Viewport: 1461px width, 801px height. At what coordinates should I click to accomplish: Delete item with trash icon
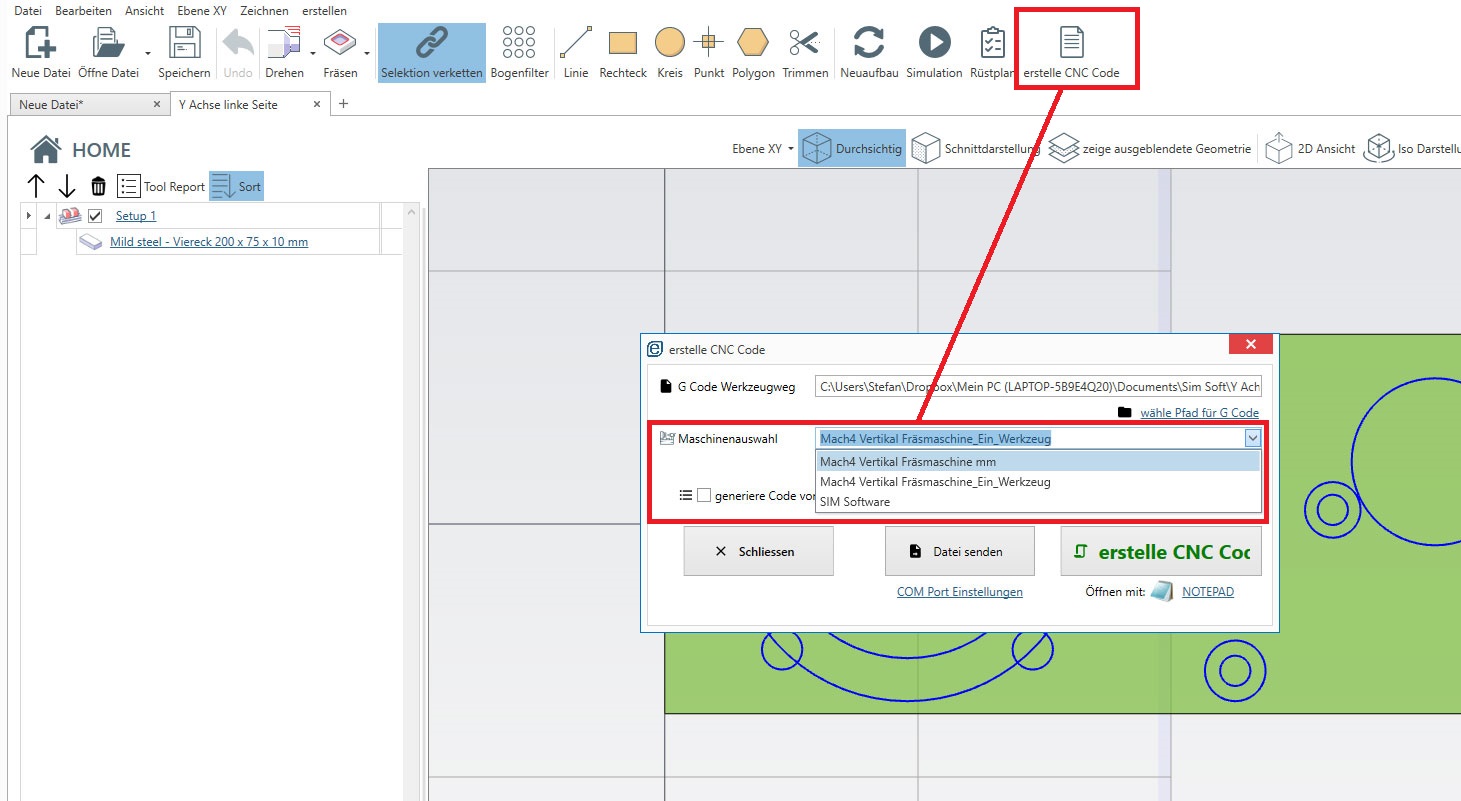pyautogui.click(x=98, y=186)
